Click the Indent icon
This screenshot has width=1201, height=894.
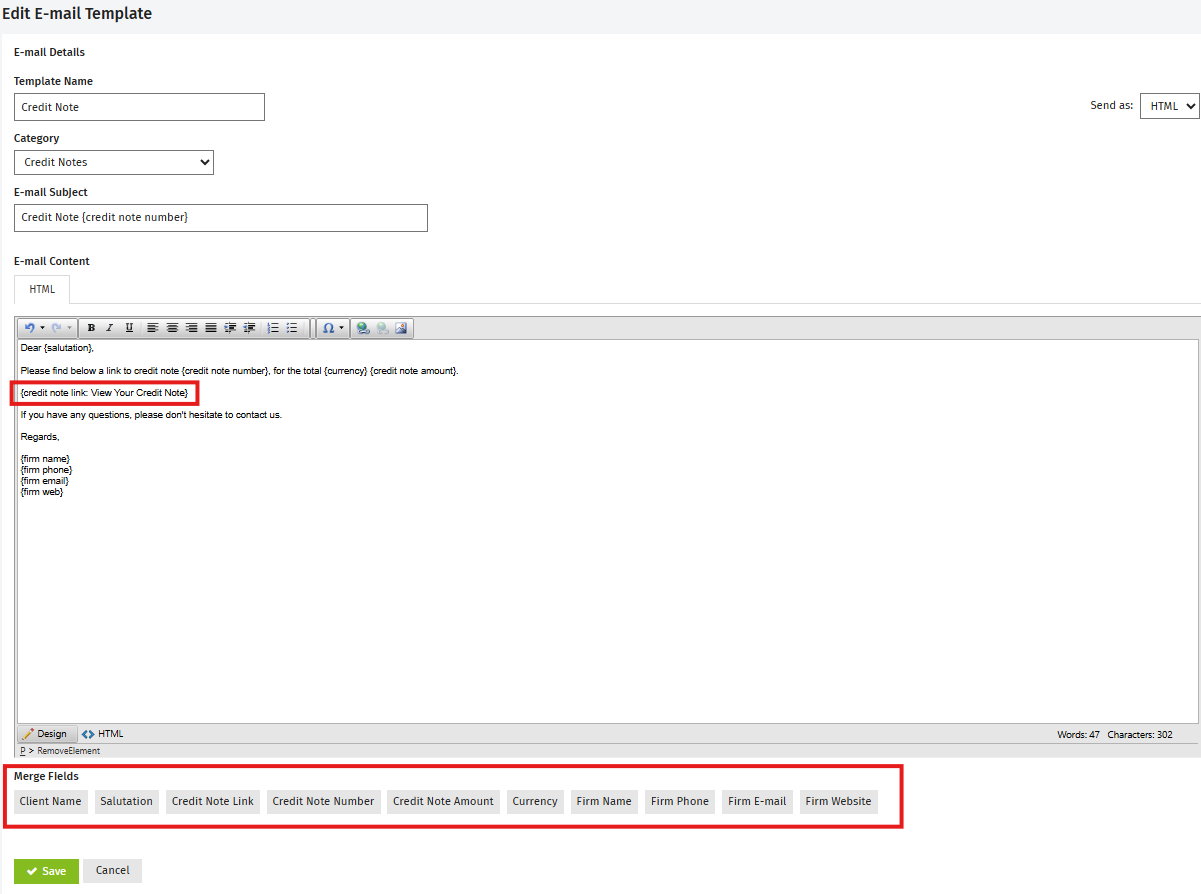point(230,328)
